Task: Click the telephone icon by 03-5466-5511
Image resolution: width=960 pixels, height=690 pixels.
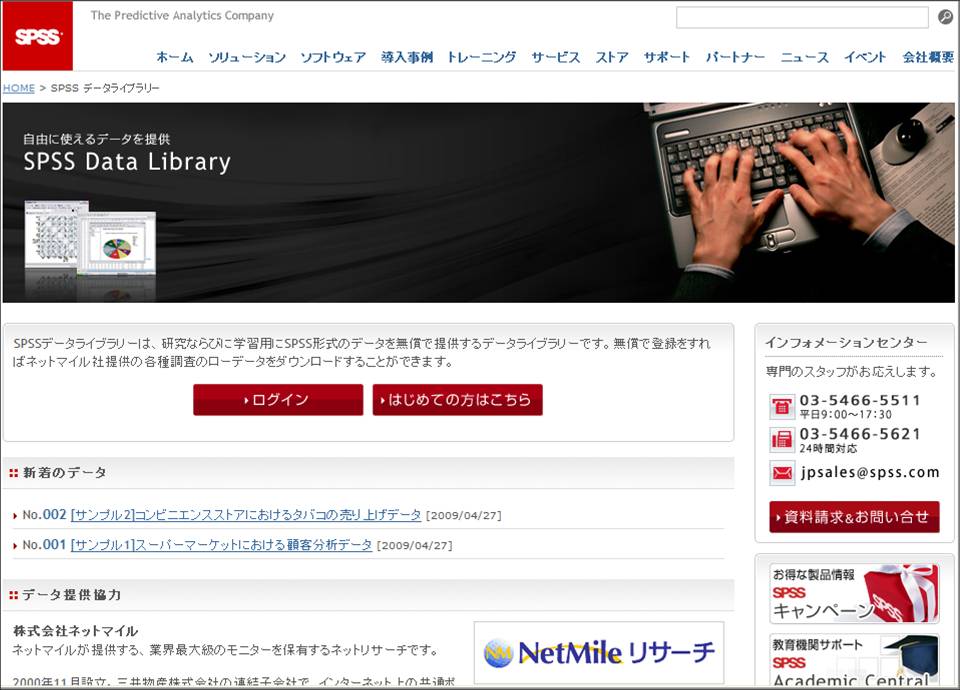Action: [782, 407]
